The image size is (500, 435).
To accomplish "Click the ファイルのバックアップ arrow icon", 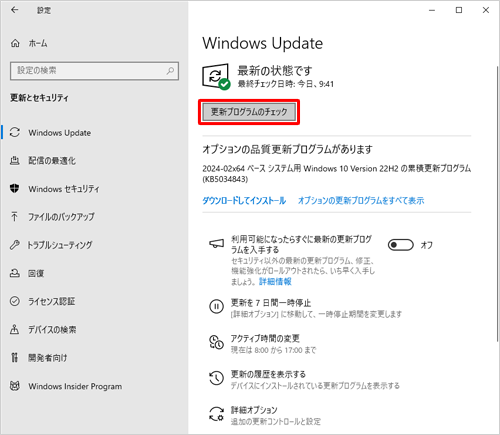I will (14, 217).
